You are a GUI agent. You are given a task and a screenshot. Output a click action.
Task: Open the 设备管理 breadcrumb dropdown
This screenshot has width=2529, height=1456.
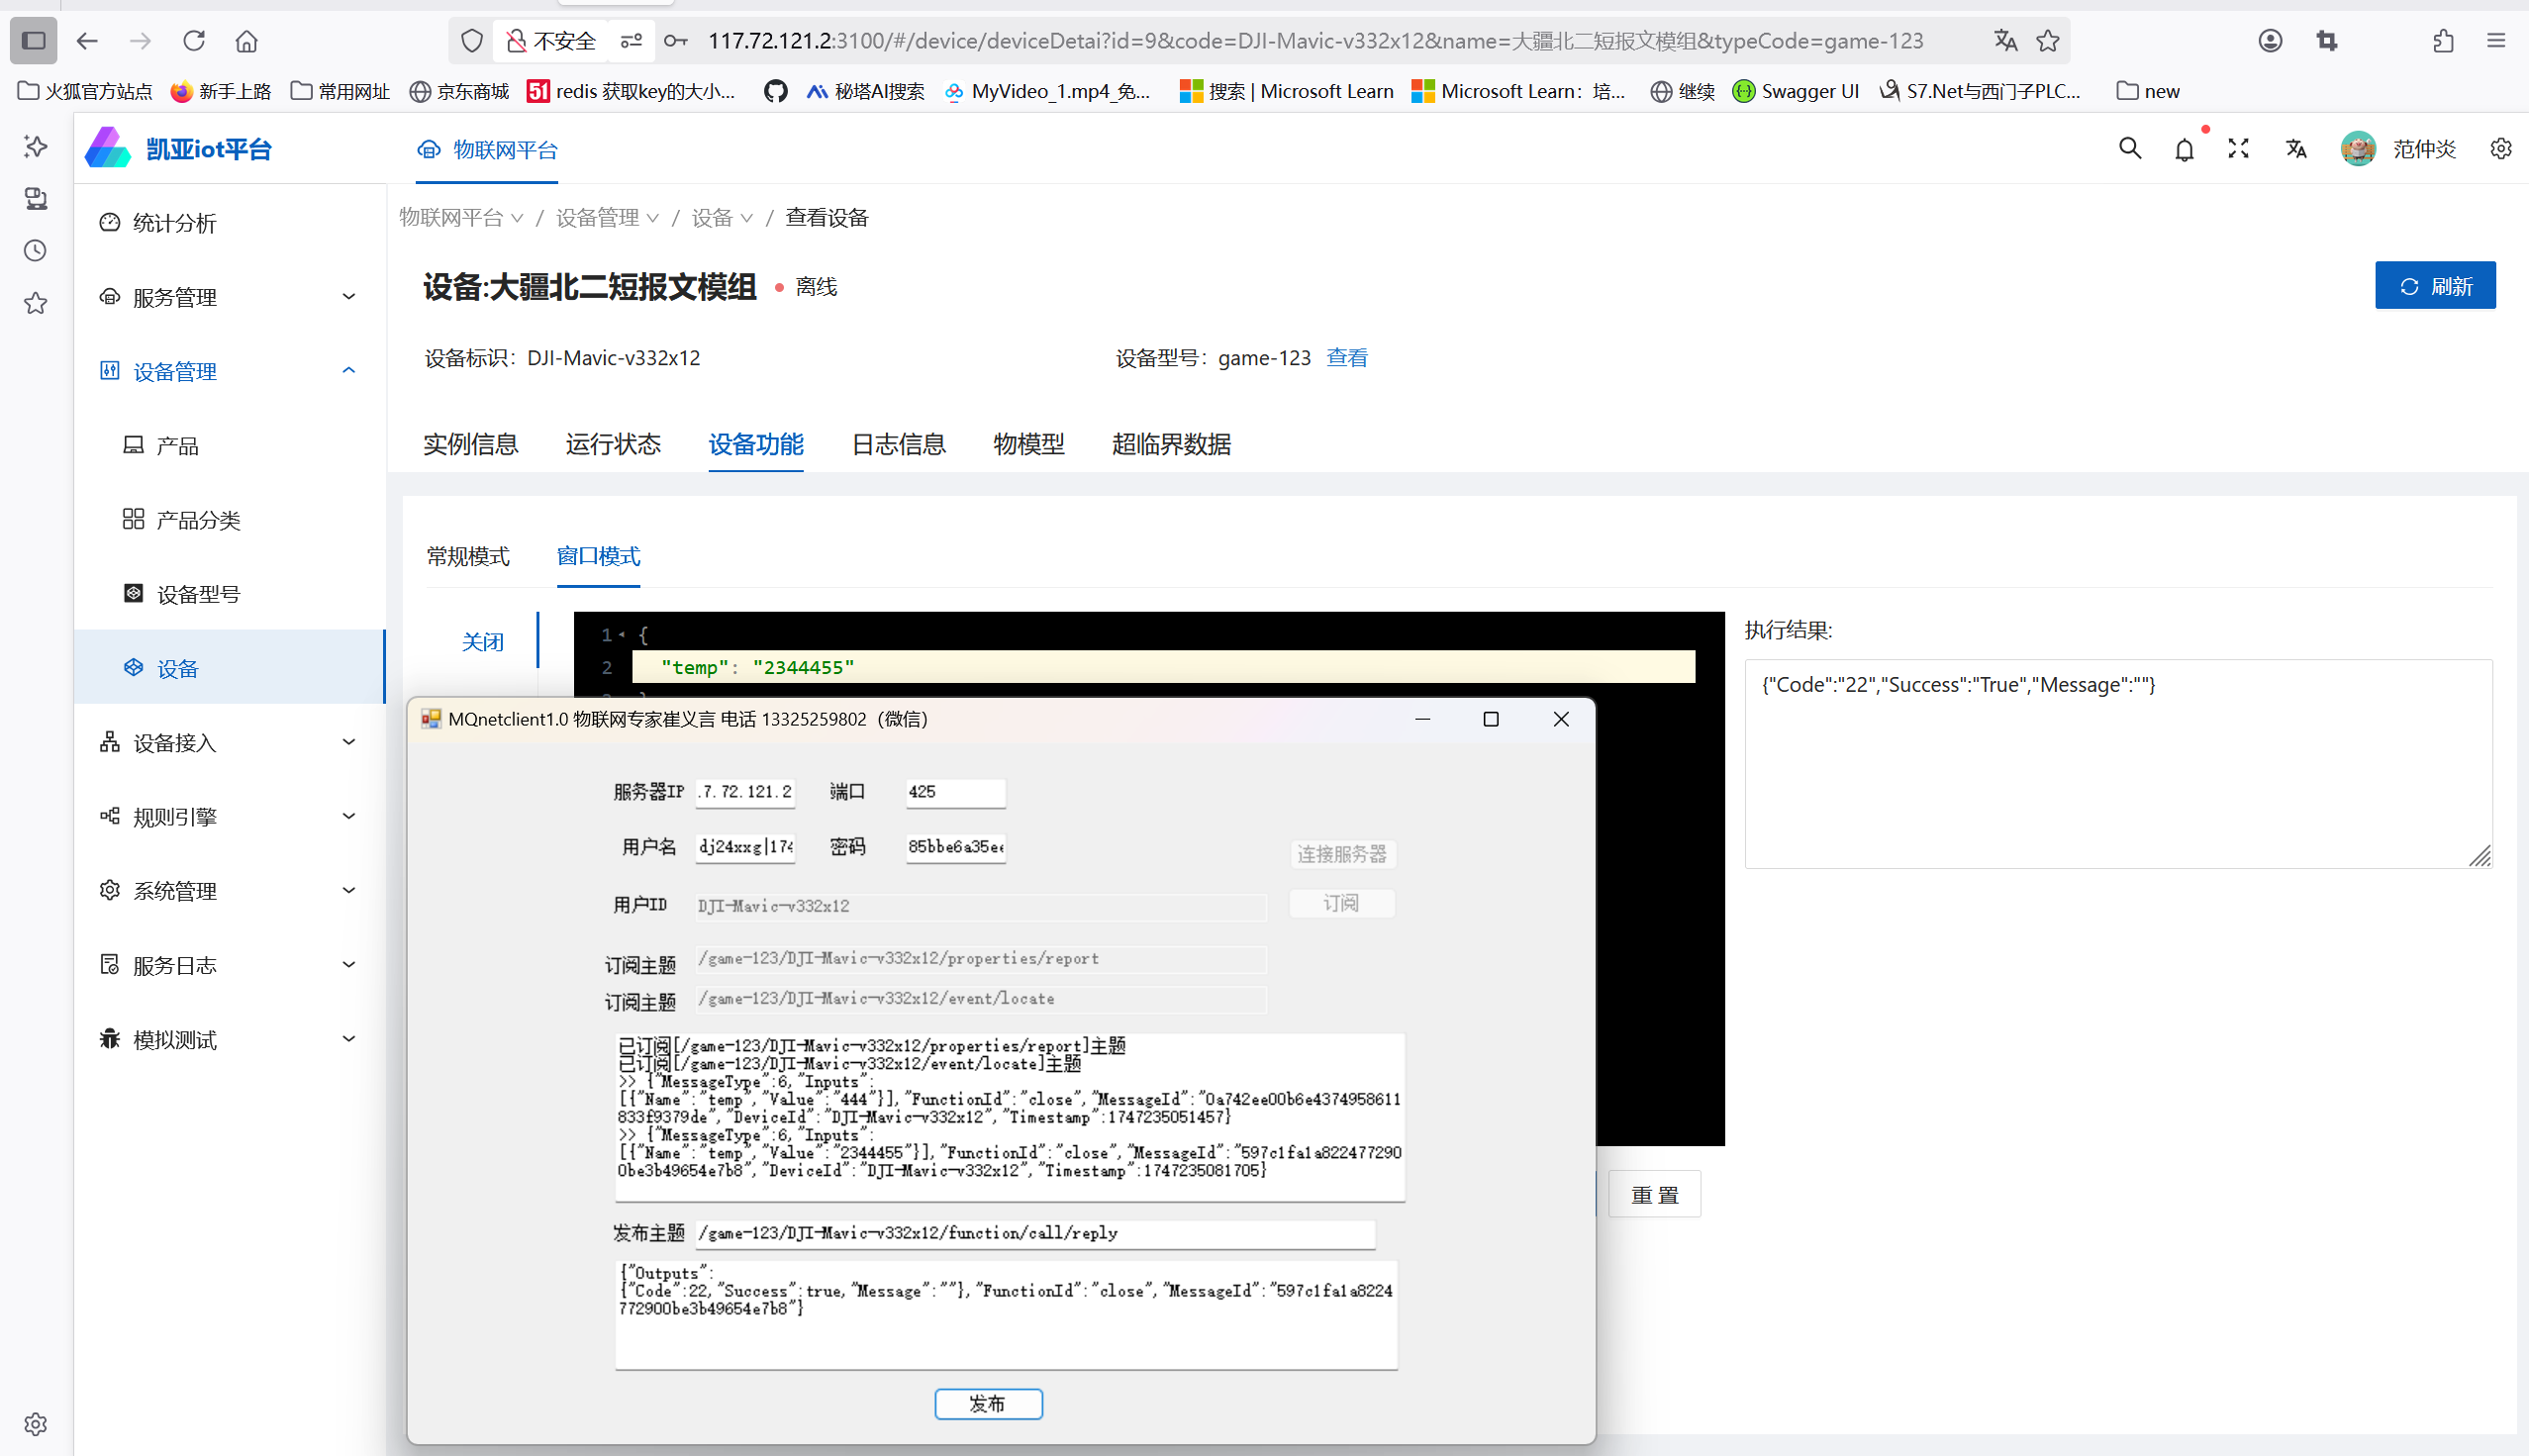point(606,218)
